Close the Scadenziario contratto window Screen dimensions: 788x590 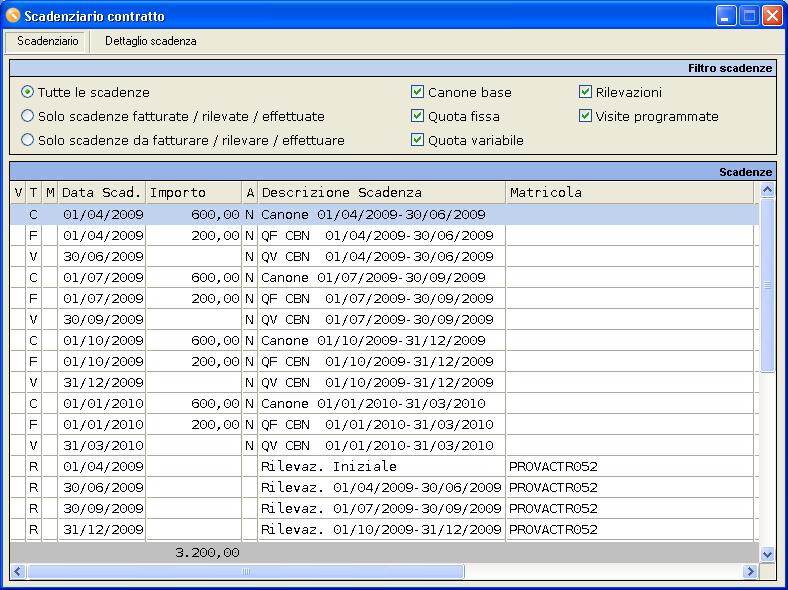click(772, 16)
